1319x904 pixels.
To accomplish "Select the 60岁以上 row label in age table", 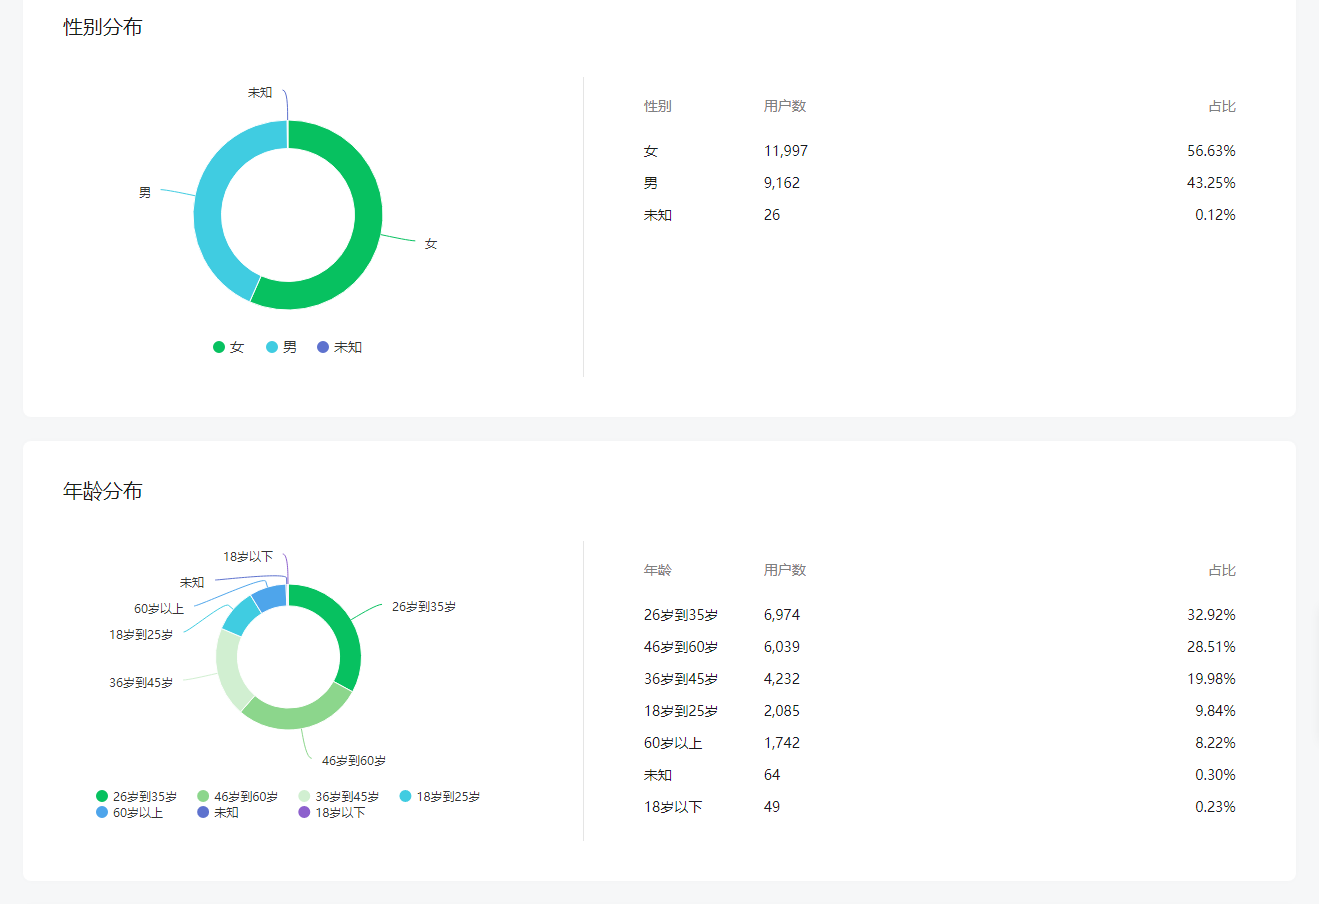I will pos(673,743).
